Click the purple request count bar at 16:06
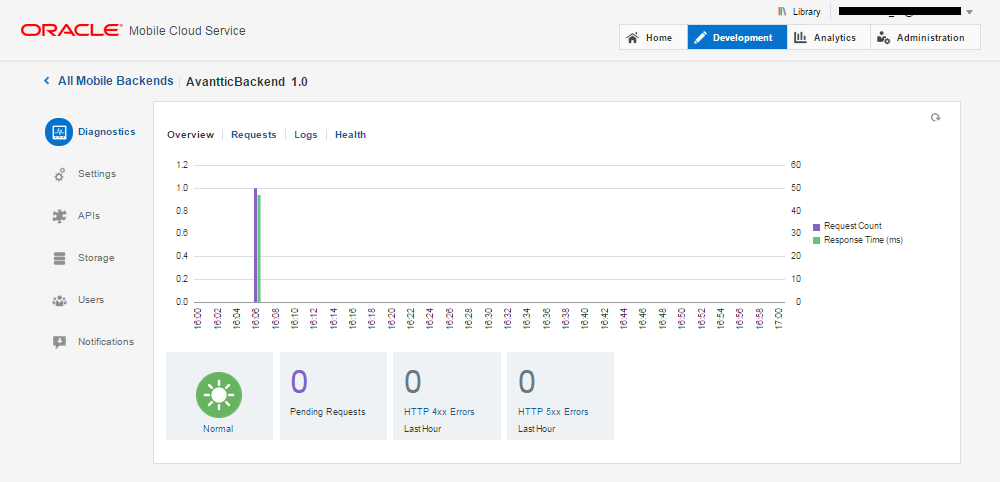The width and height of the screenshot is (1000, 482). (255, 245)
